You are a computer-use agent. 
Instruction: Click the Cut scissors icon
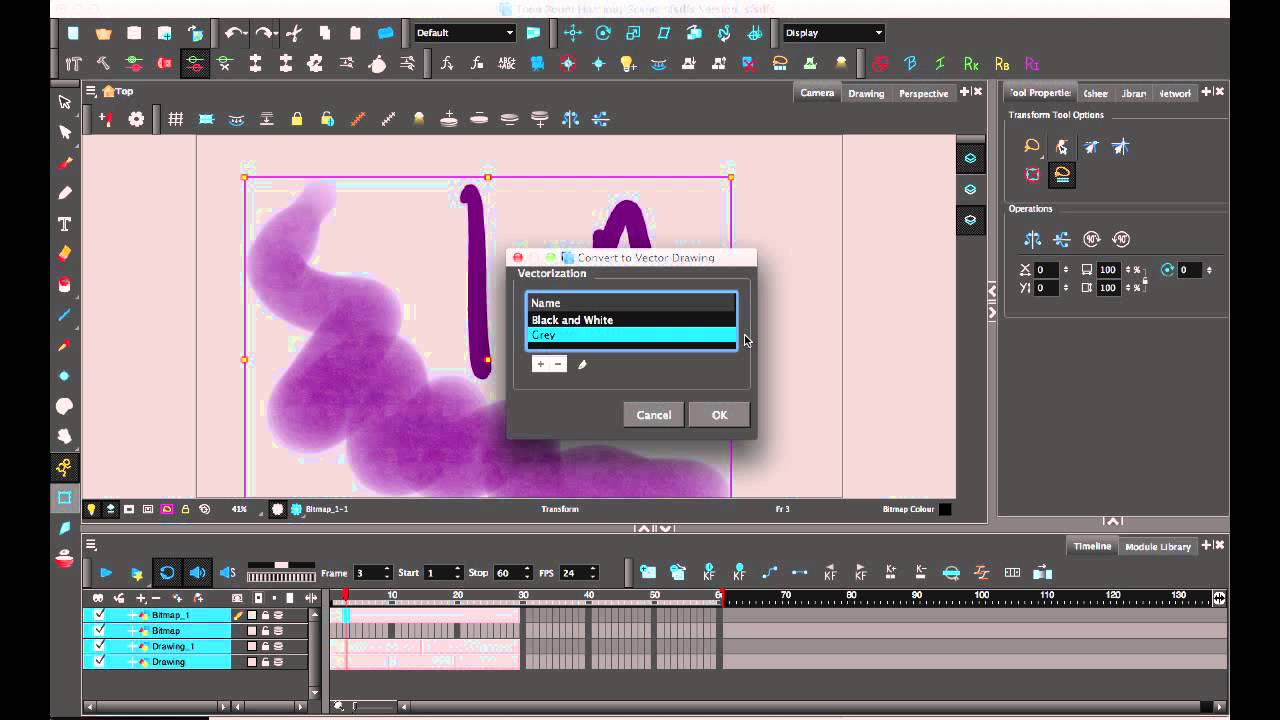(x=294, y=33)
